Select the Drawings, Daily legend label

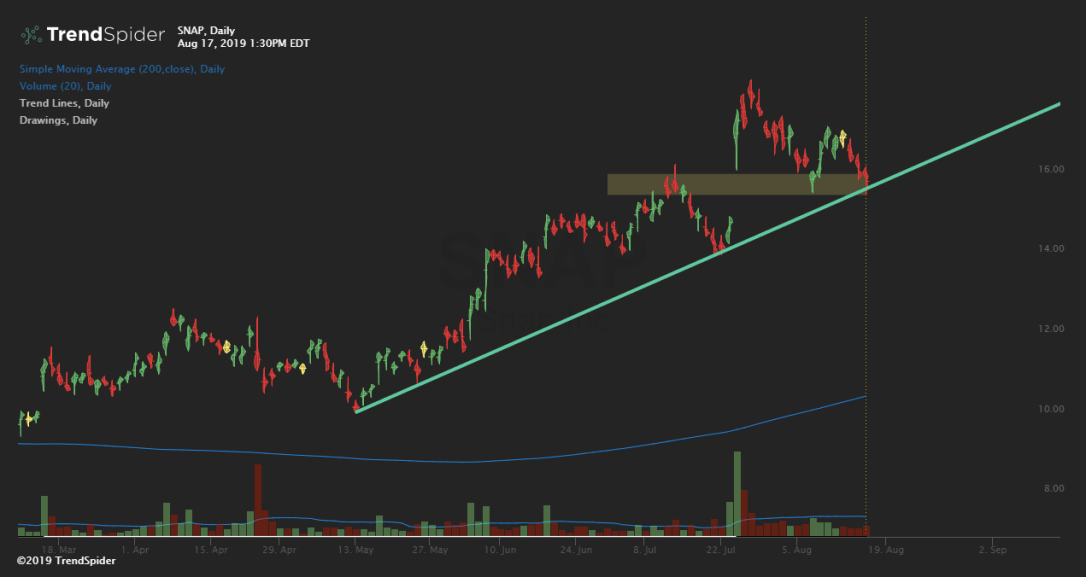58,120
